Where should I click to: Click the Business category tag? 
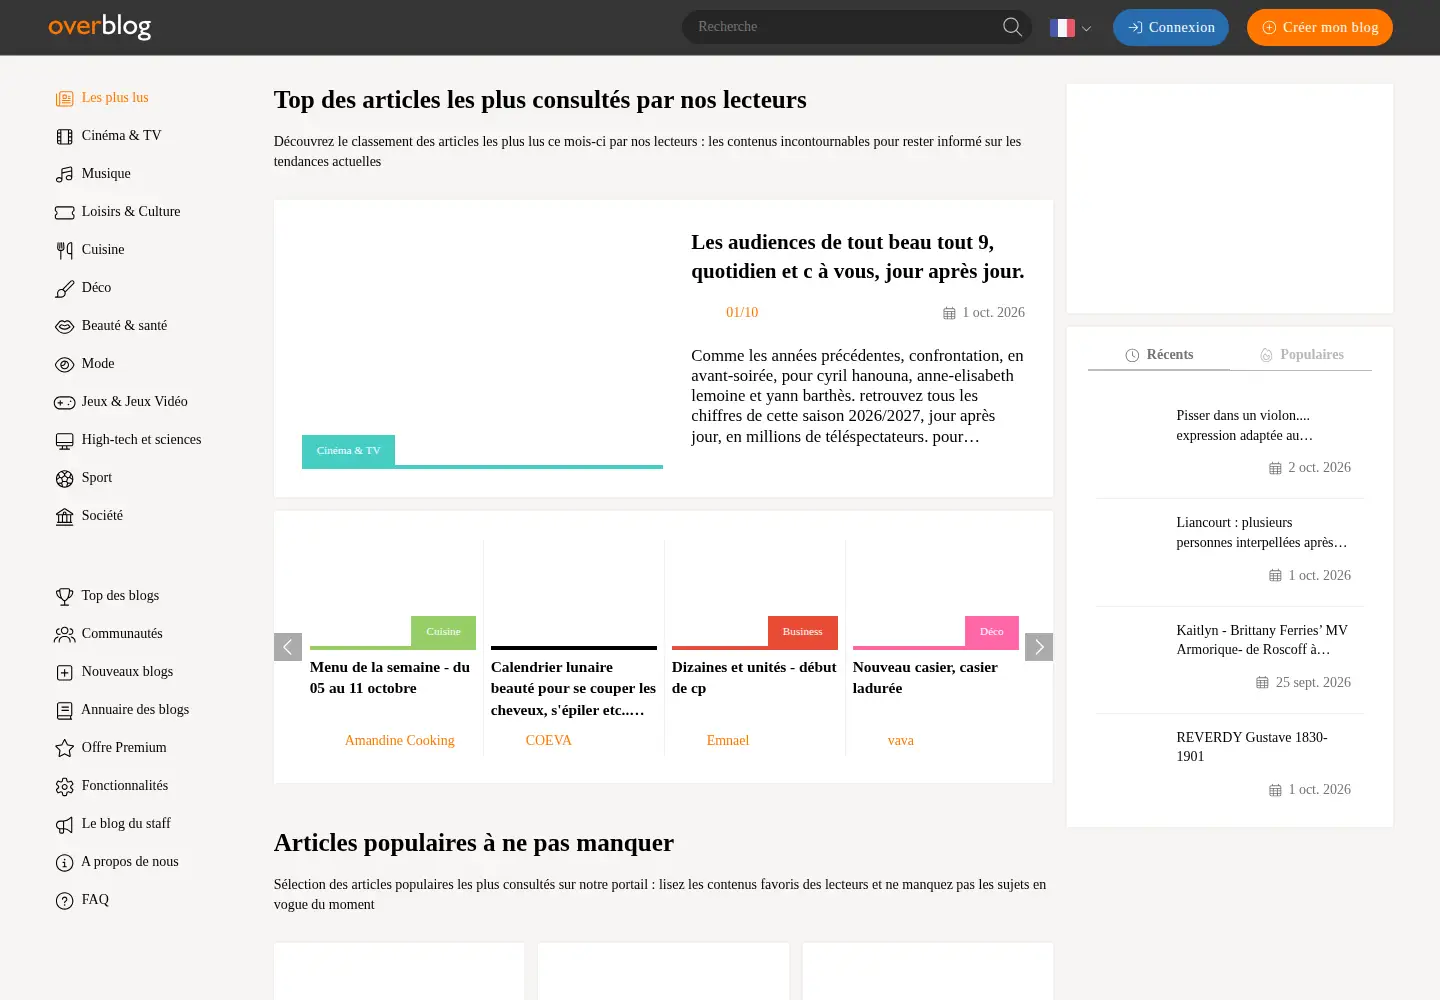[802, 632]
